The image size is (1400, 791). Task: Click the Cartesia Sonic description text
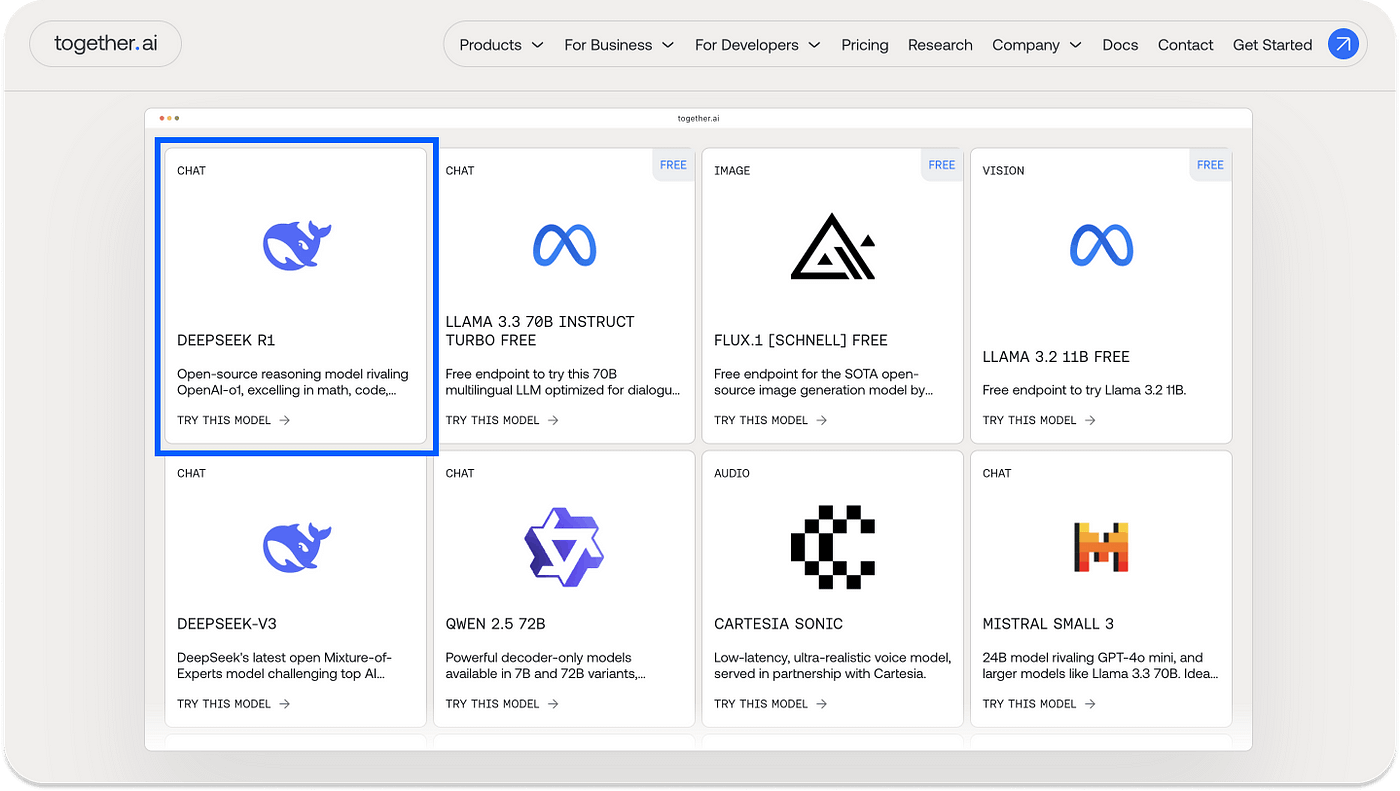point(833,666)
